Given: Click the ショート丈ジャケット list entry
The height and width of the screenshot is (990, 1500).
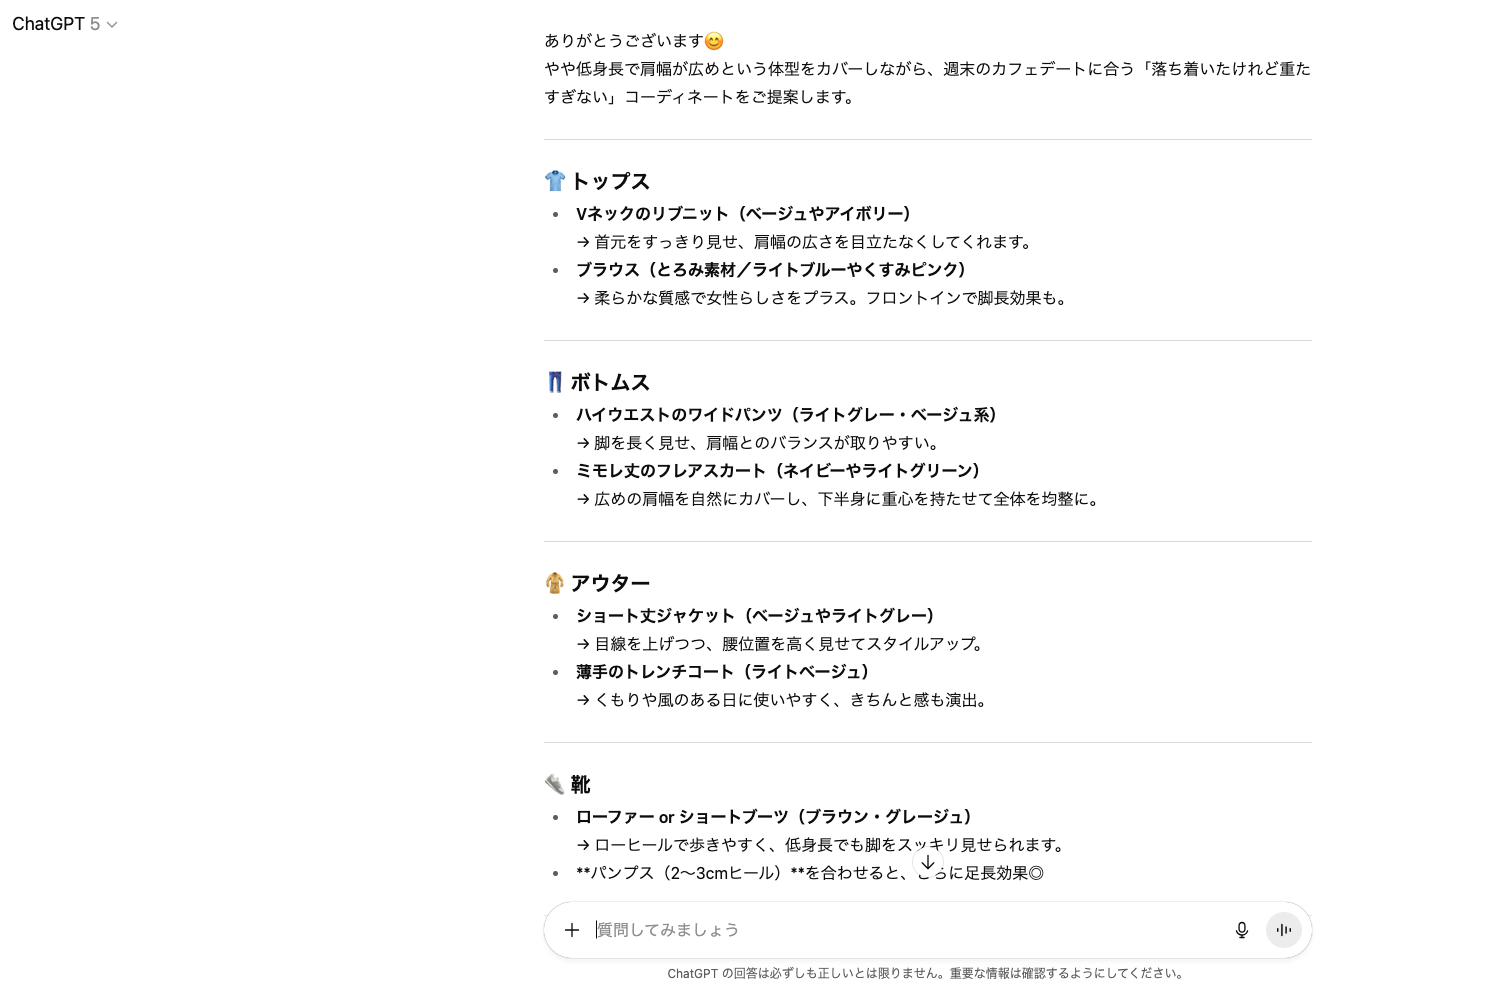Looking at the screenshot, I should 755,615.
